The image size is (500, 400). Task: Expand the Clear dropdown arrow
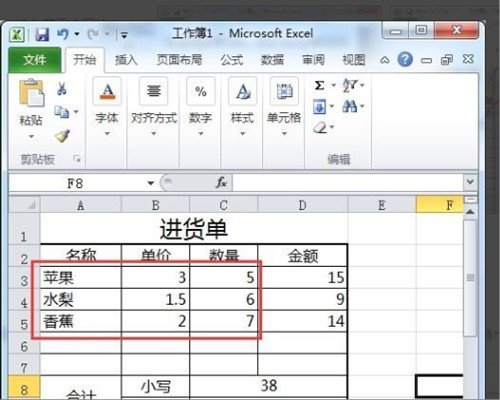332,127
